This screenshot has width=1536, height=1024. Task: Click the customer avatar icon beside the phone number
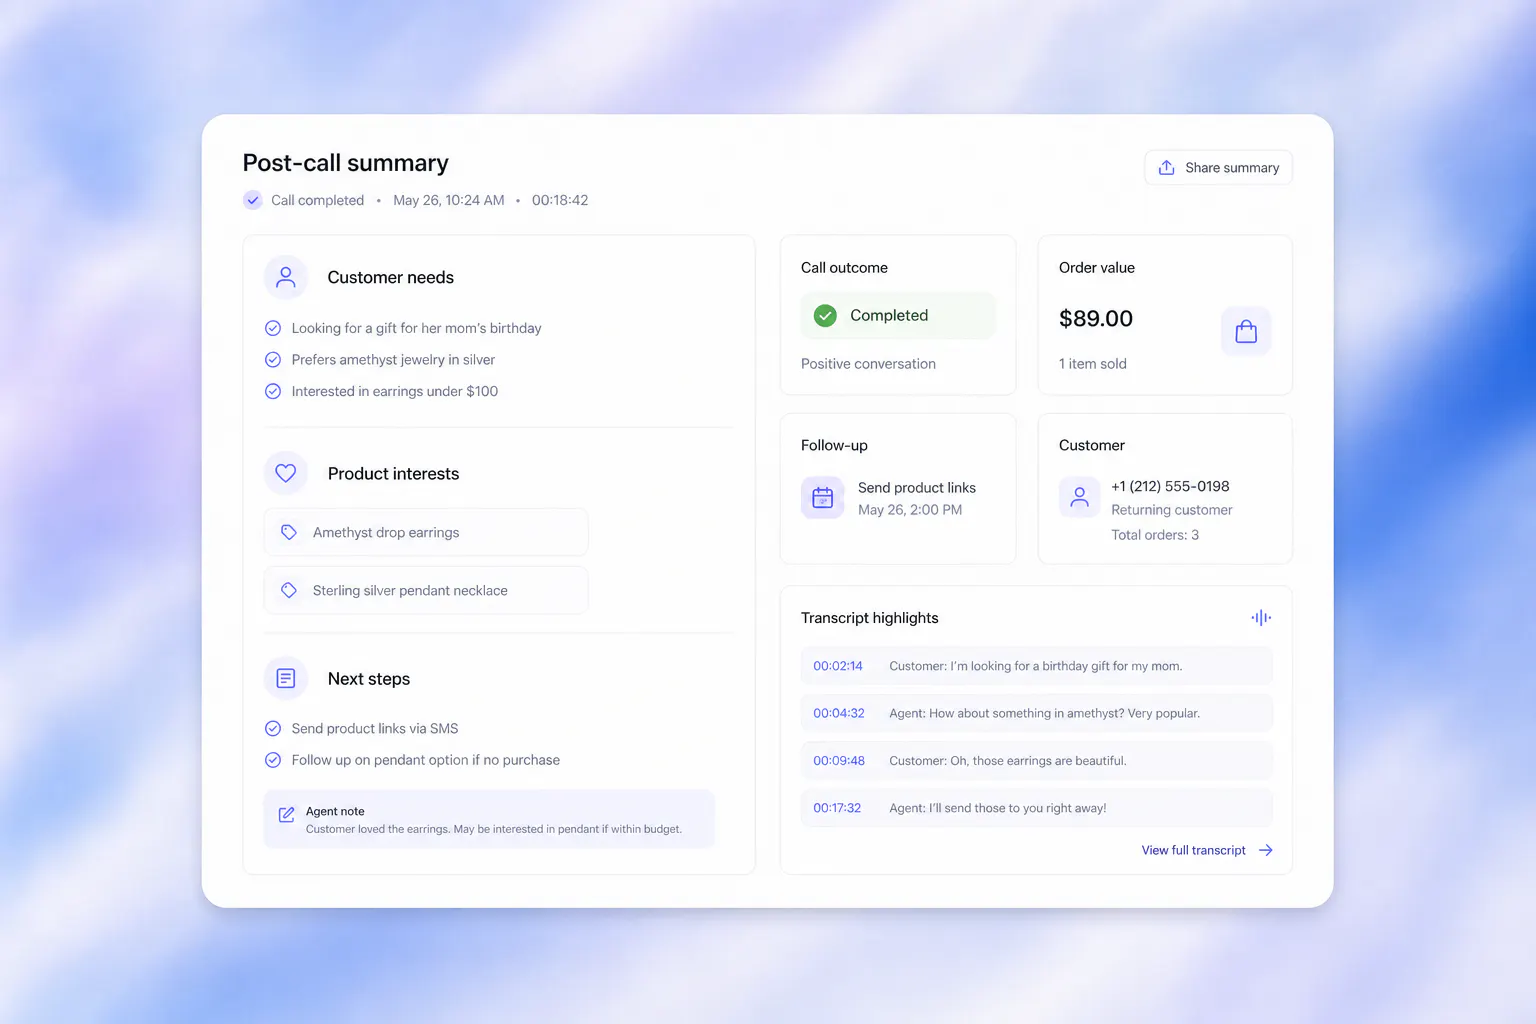[1080, 497]
